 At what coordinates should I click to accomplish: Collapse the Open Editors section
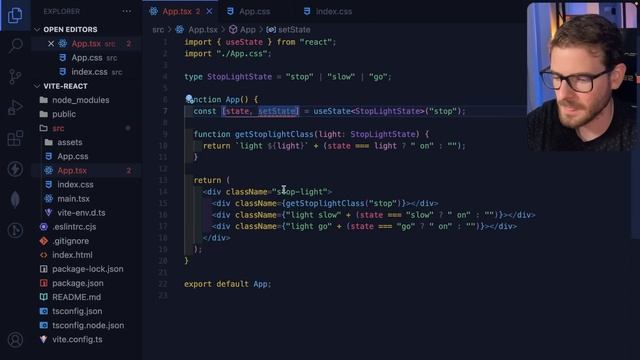coord(70,29)
